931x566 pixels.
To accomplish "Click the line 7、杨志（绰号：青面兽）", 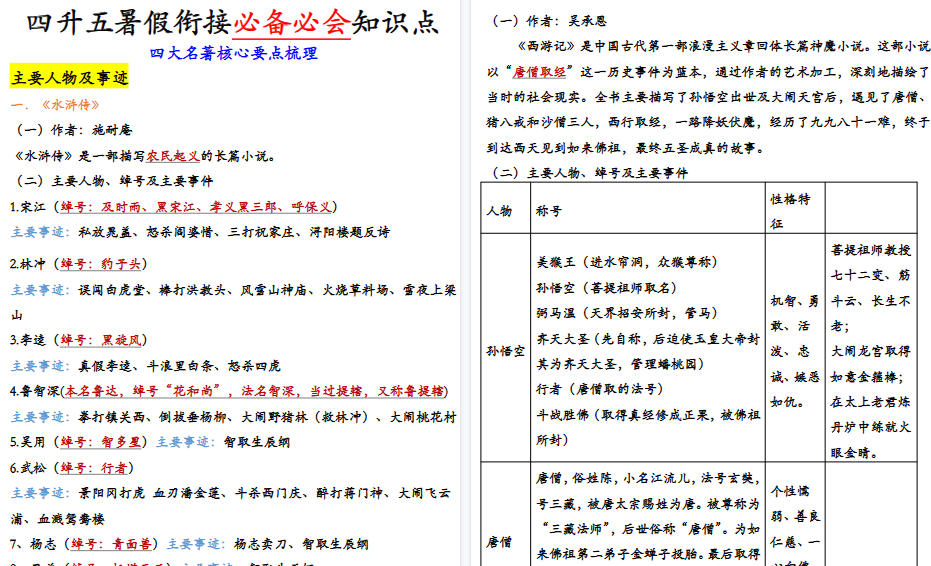I will (x=84, y=544).
